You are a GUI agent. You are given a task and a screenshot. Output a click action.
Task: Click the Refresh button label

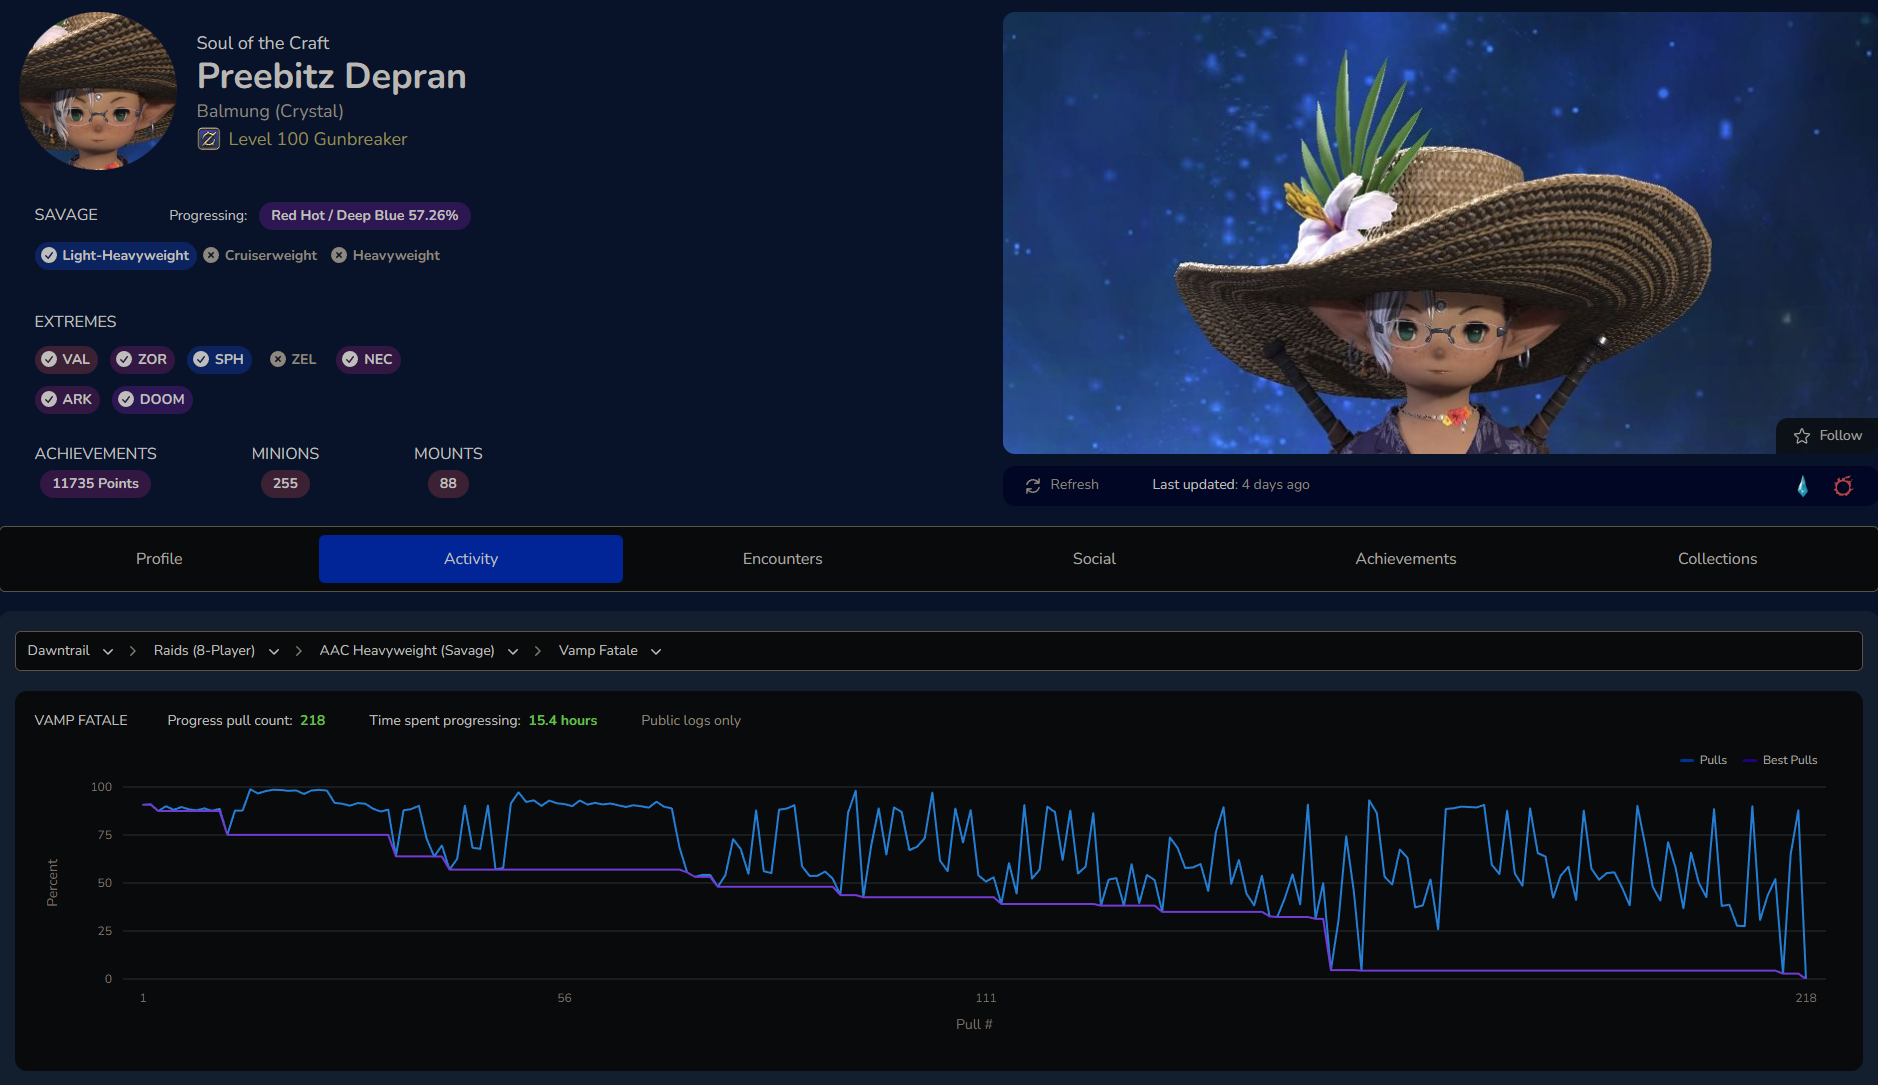tap(1075, 485)
